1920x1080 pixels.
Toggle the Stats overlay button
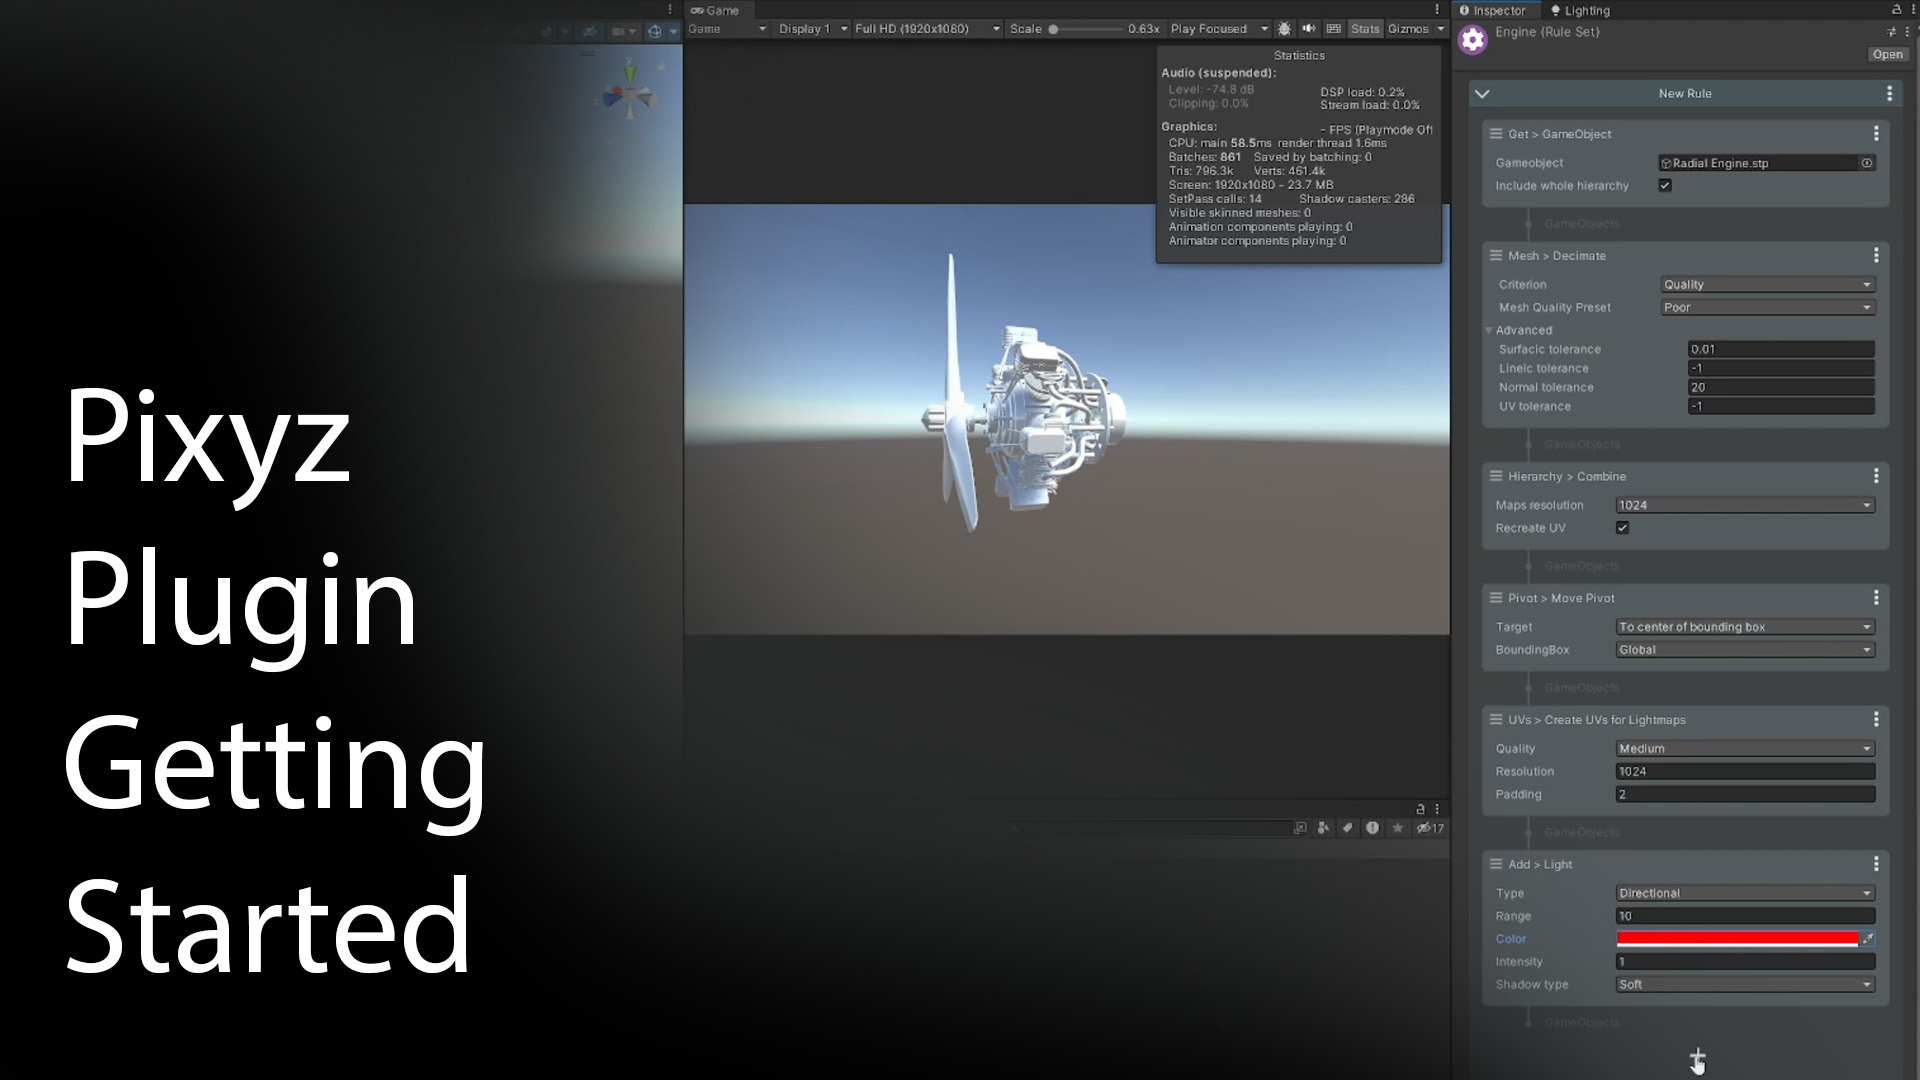[1364, 29]
